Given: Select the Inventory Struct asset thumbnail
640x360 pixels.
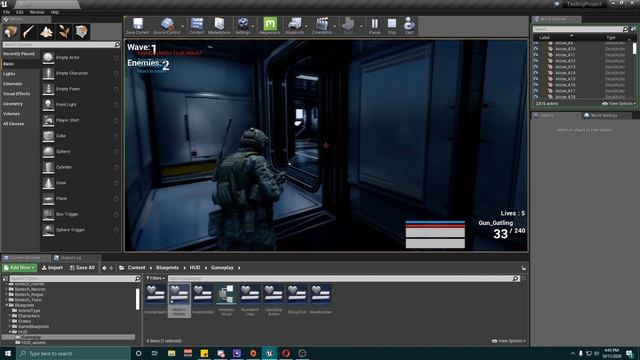Looking at the screenshot, I should coord(226,295).
